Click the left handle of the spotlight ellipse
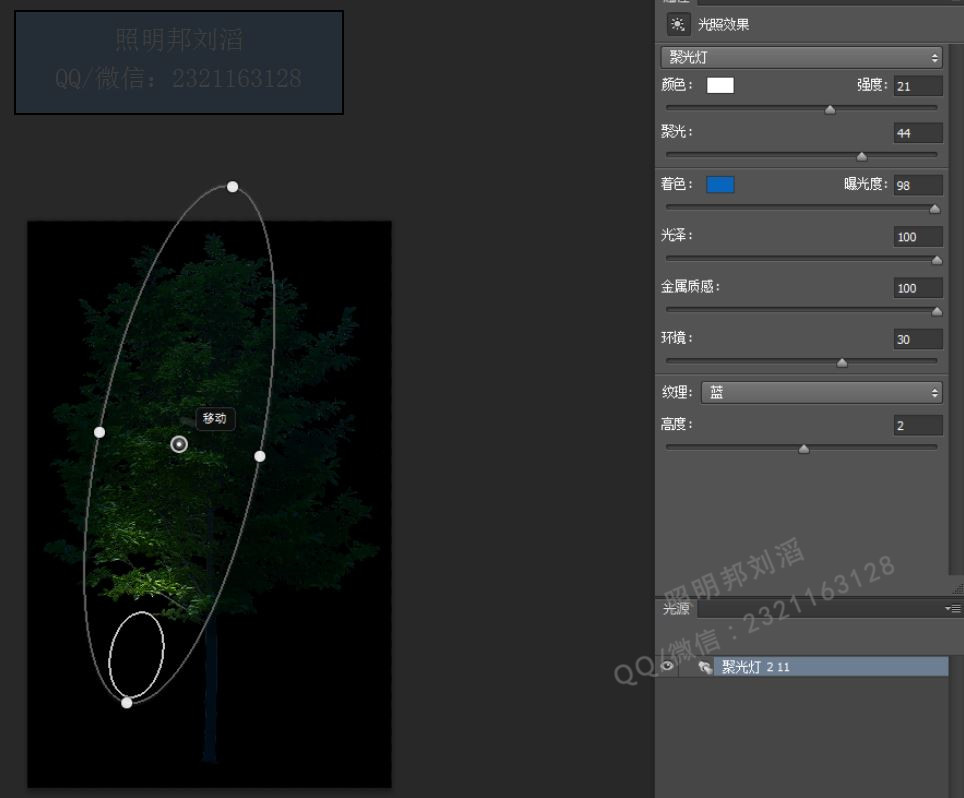This screenshot has width=964, height=798. (x=99, y=432)
